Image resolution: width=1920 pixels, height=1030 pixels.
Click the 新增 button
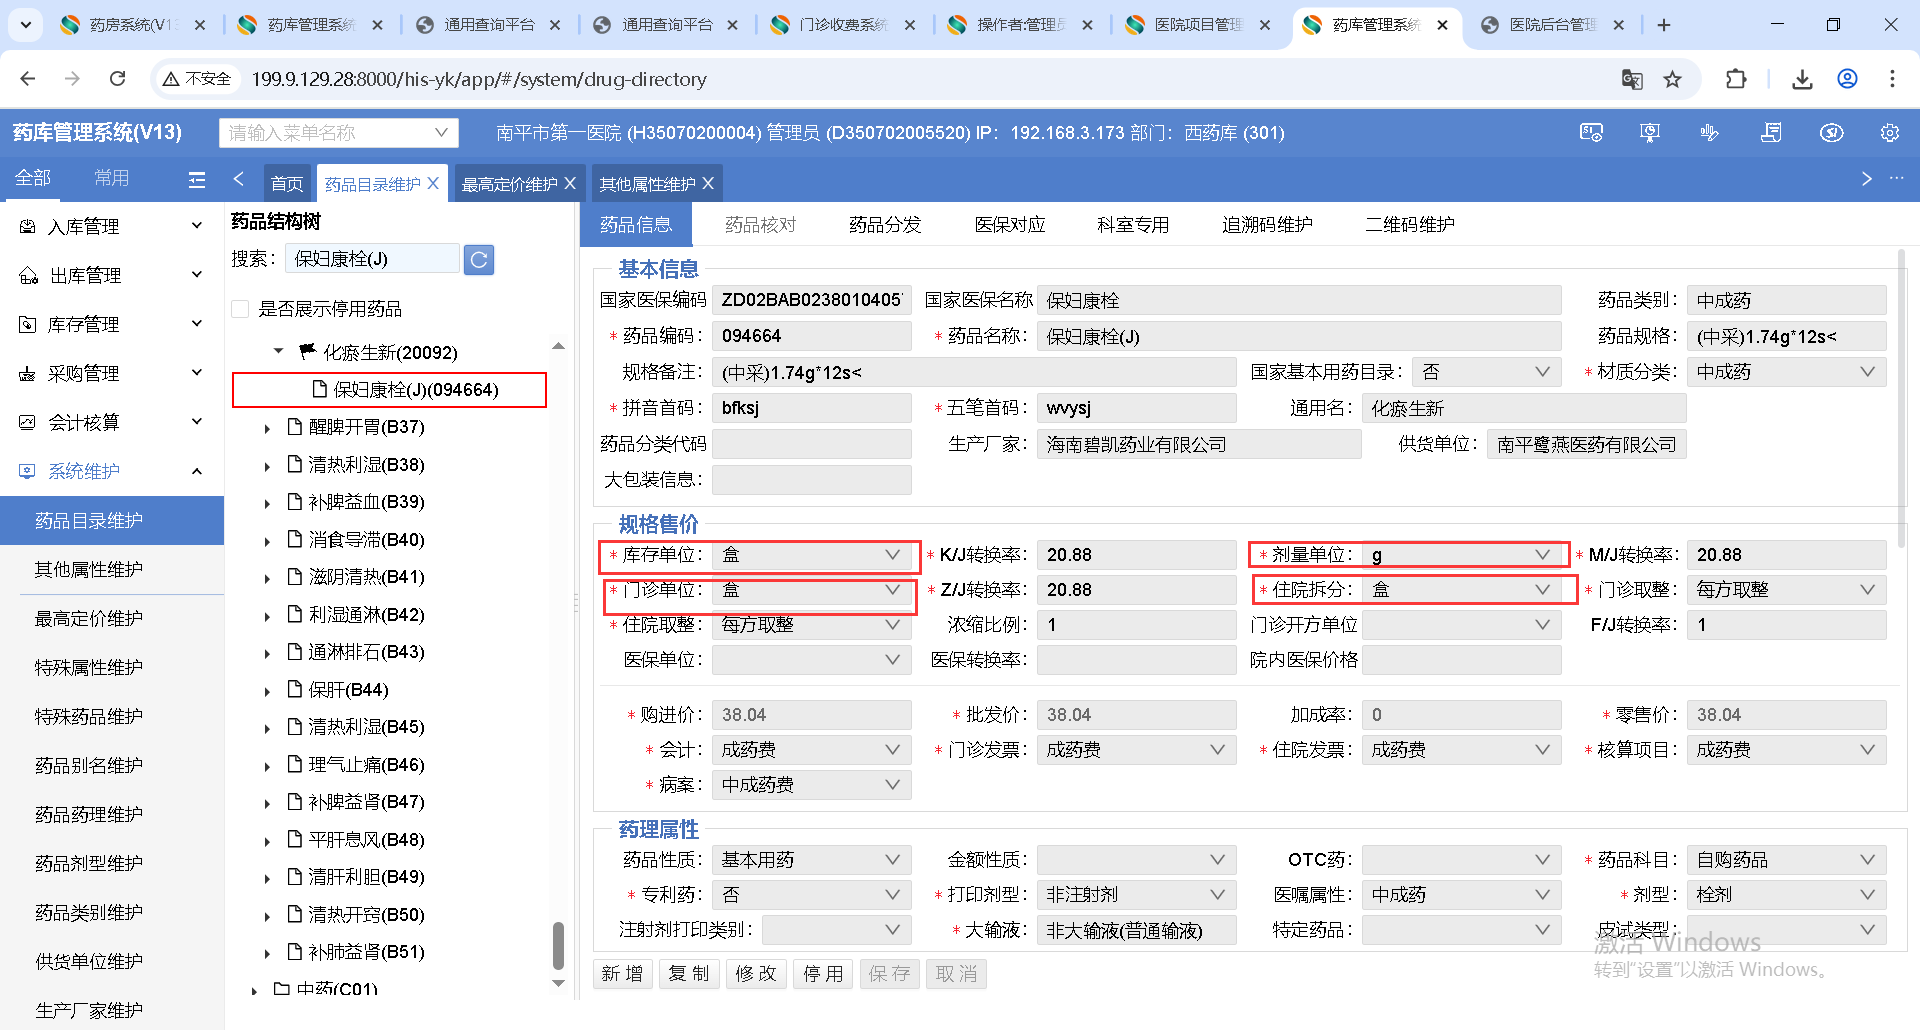click(x=622, y=974)
